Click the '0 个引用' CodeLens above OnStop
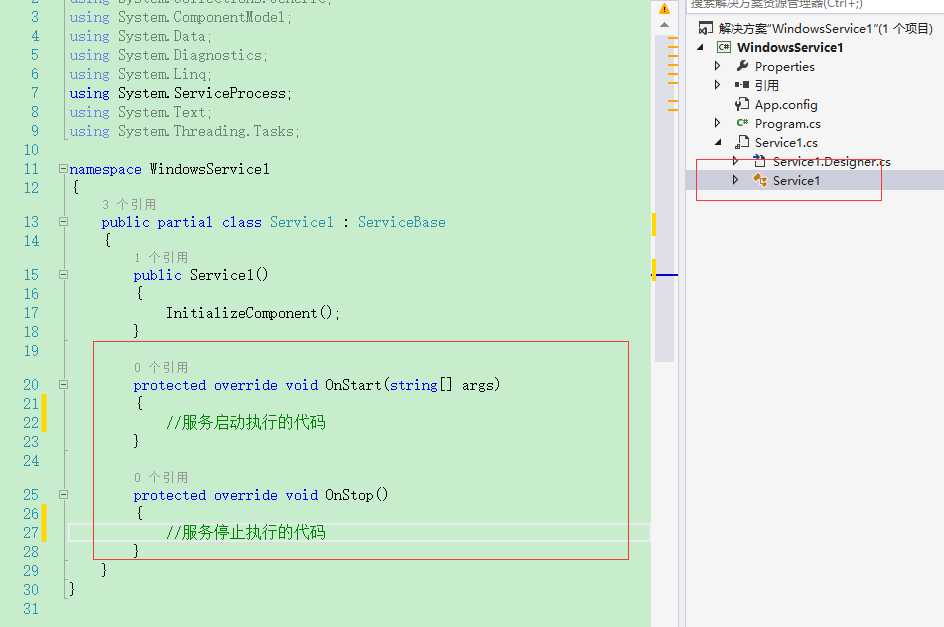This screenshot has height=627, width=944. pyautogui.click(x=161, y=477)
